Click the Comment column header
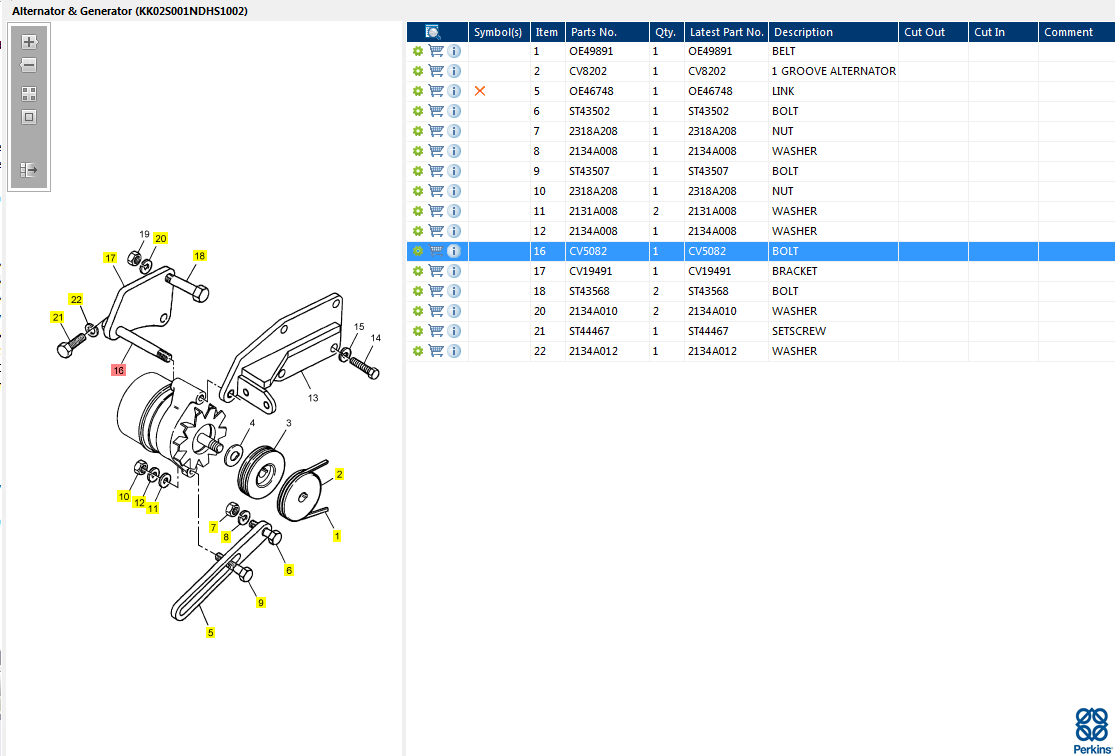Viewport: 1115px width, 756px height. pyautogui.click(x=1077, y=32)
